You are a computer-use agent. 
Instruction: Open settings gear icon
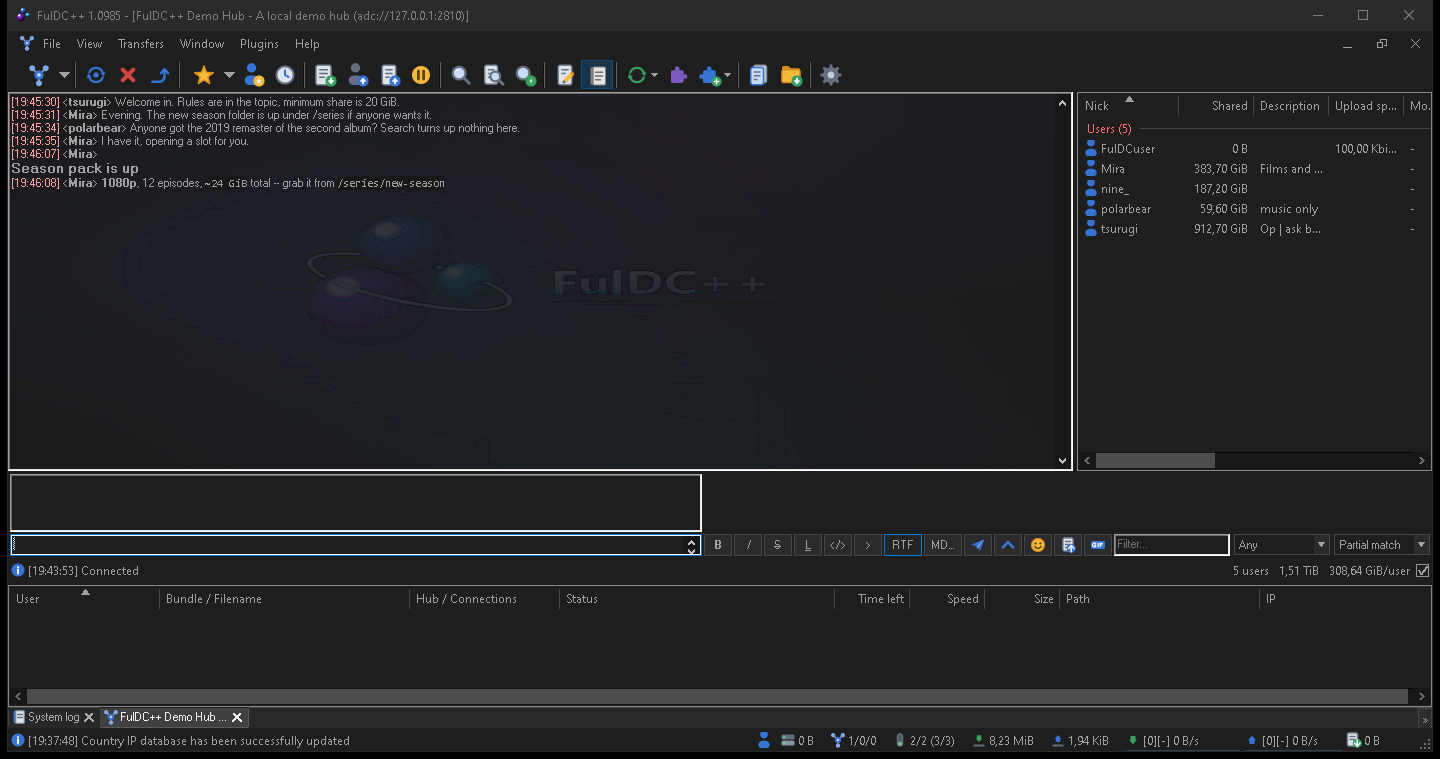point(831,75)
